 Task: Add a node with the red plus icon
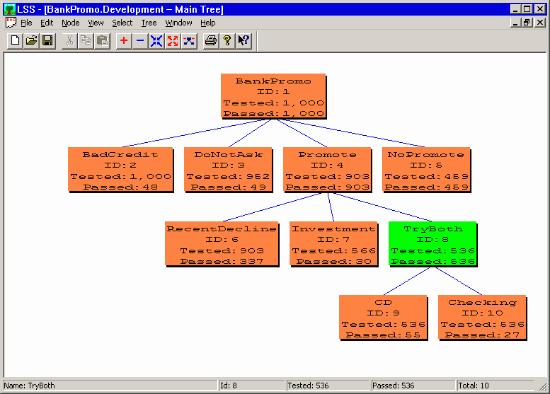(x=124, y=41)
